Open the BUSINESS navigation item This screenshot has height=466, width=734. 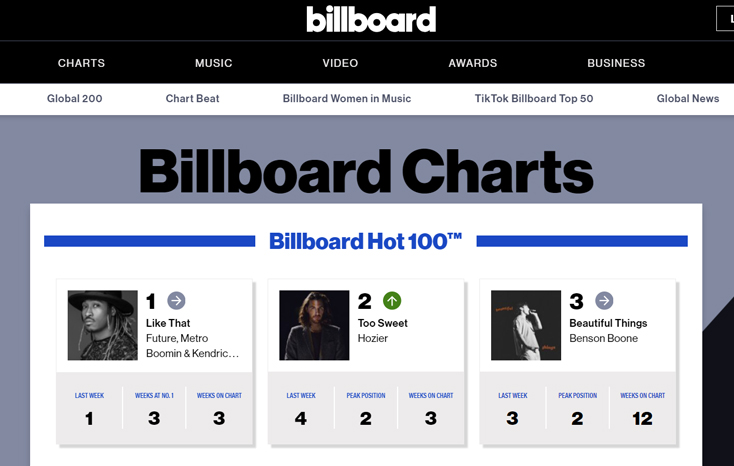(x=616, y=63)
